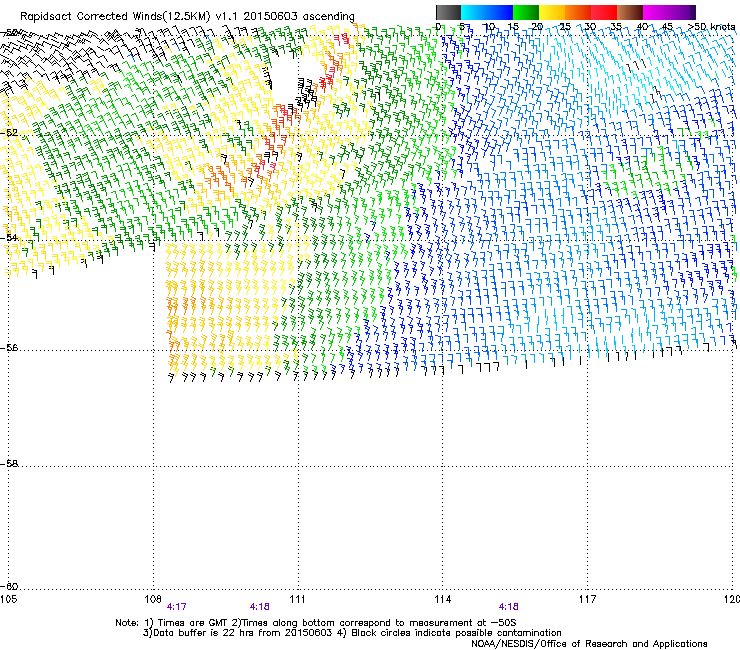Click the '4:18' time label left of 111
Screen dimensions: 740x650
pyautogui.click(x=260, y=607)
